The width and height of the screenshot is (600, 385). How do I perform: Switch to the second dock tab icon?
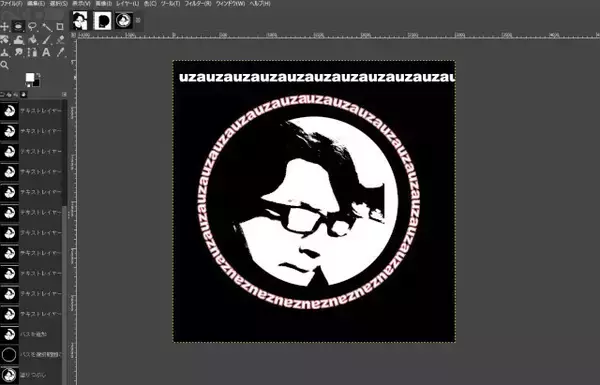pos(10,95)
